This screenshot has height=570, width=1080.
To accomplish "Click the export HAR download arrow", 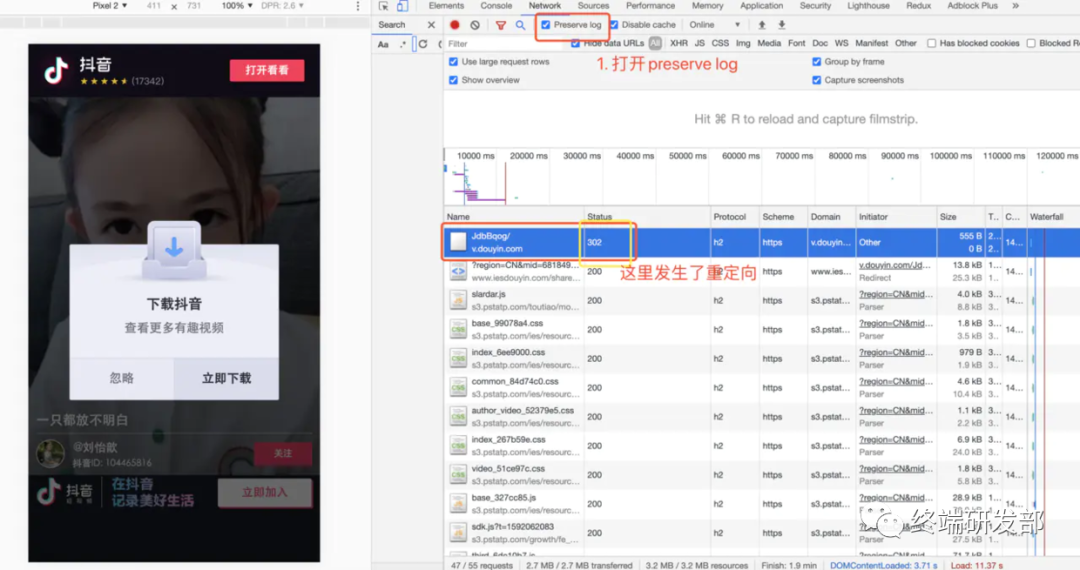I will pyautogui.click(x=782, y=25).
